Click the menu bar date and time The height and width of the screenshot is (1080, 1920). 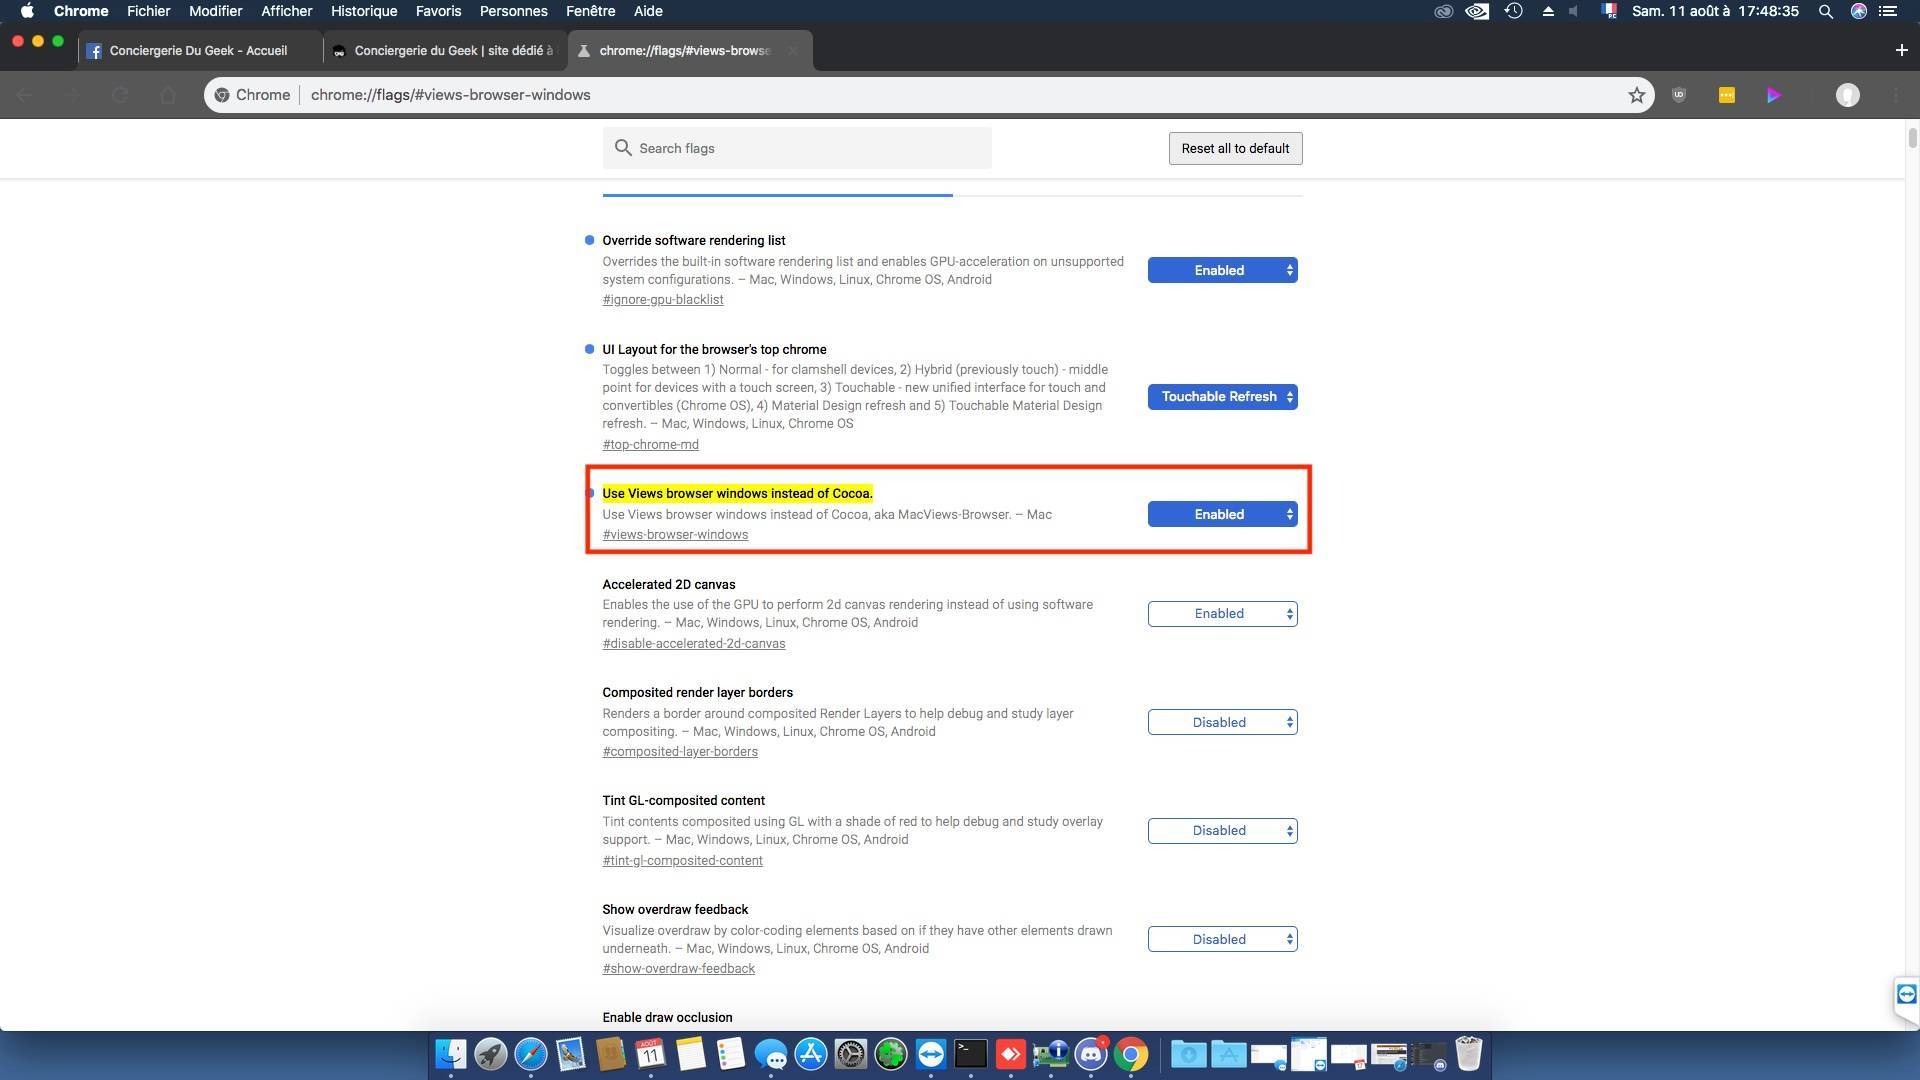click(x=1715, y=11)
